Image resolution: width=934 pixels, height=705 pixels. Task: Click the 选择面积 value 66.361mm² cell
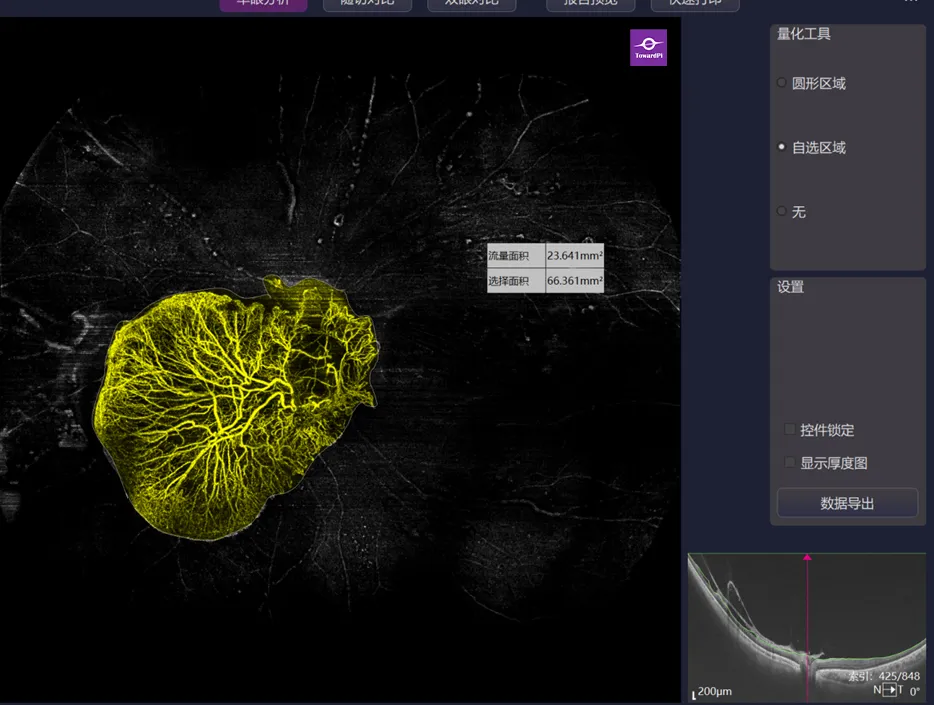pos(574,281)
